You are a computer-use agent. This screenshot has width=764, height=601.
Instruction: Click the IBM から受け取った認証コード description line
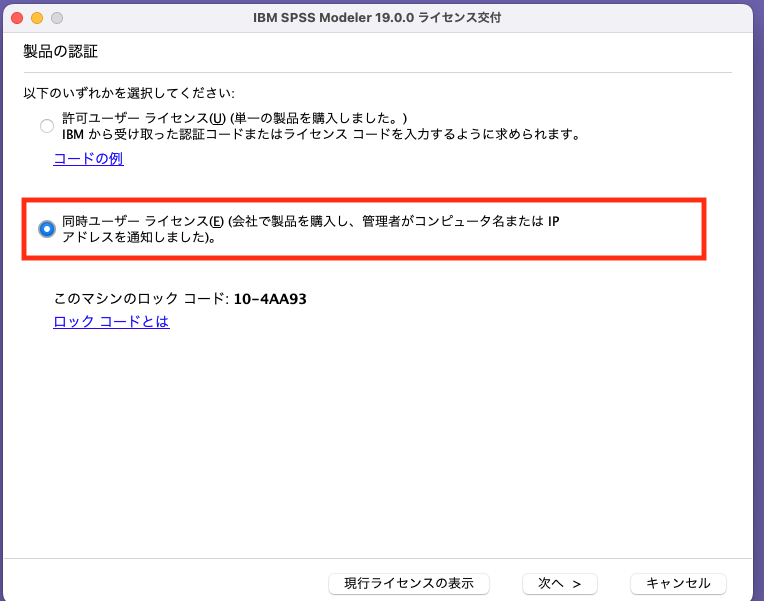322,134
